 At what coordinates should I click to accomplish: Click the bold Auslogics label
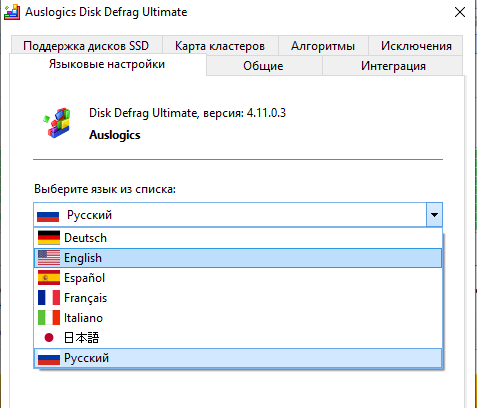click(115, 135)
